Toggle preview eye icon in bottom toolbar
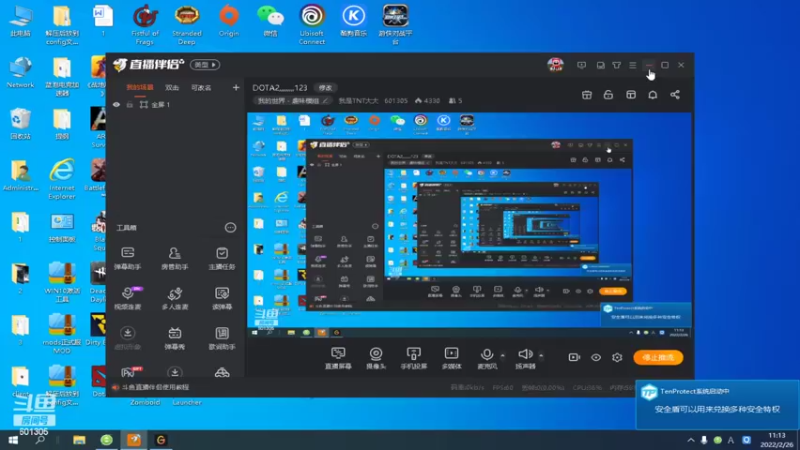The image size is (800, 450). pyautogui.click(x=596, y=357)
